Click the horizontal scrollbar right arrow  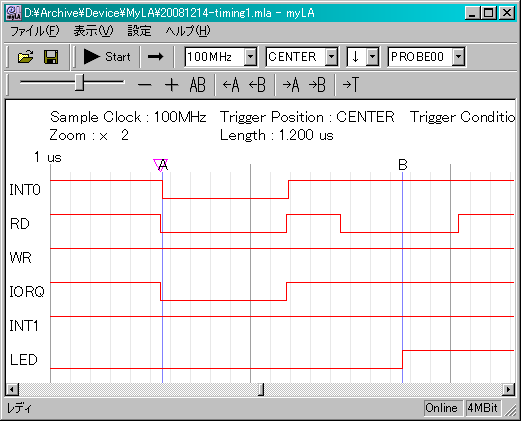(x=509, y=390)
